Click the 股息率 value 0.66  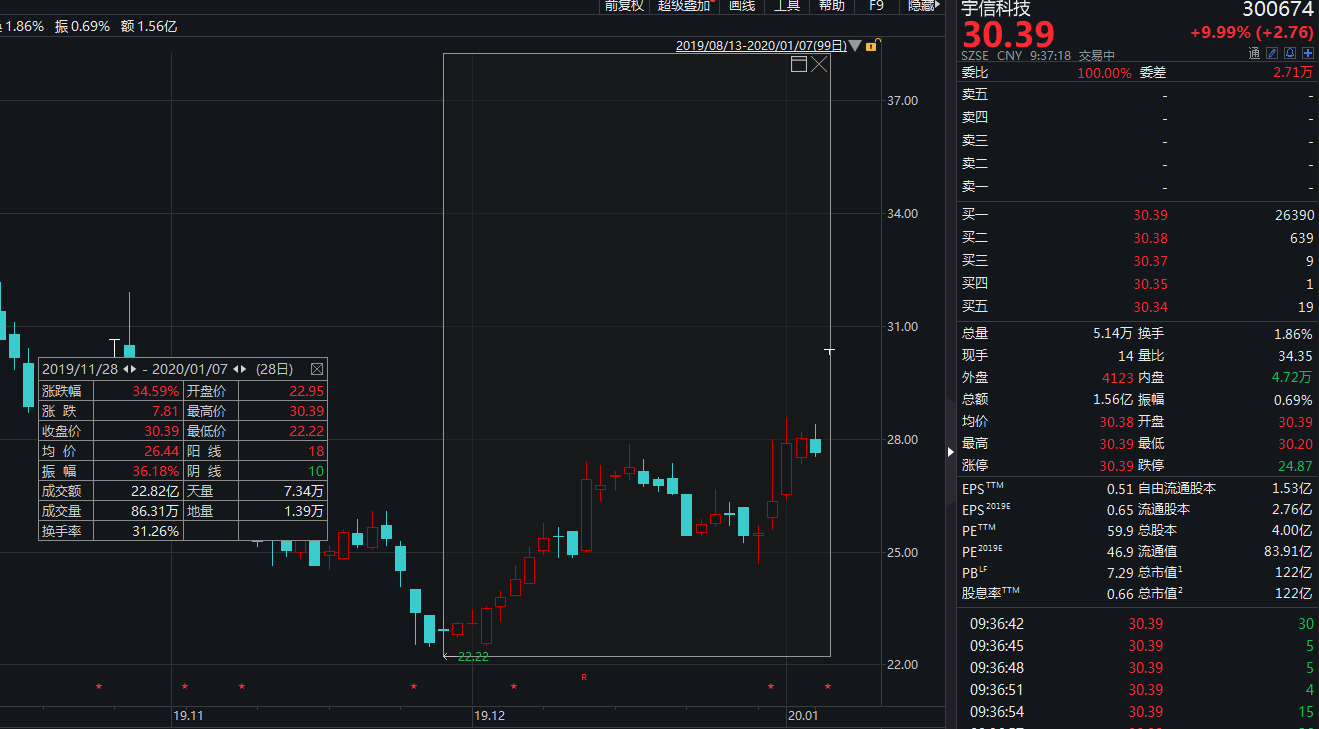[x=1120, y=594]
